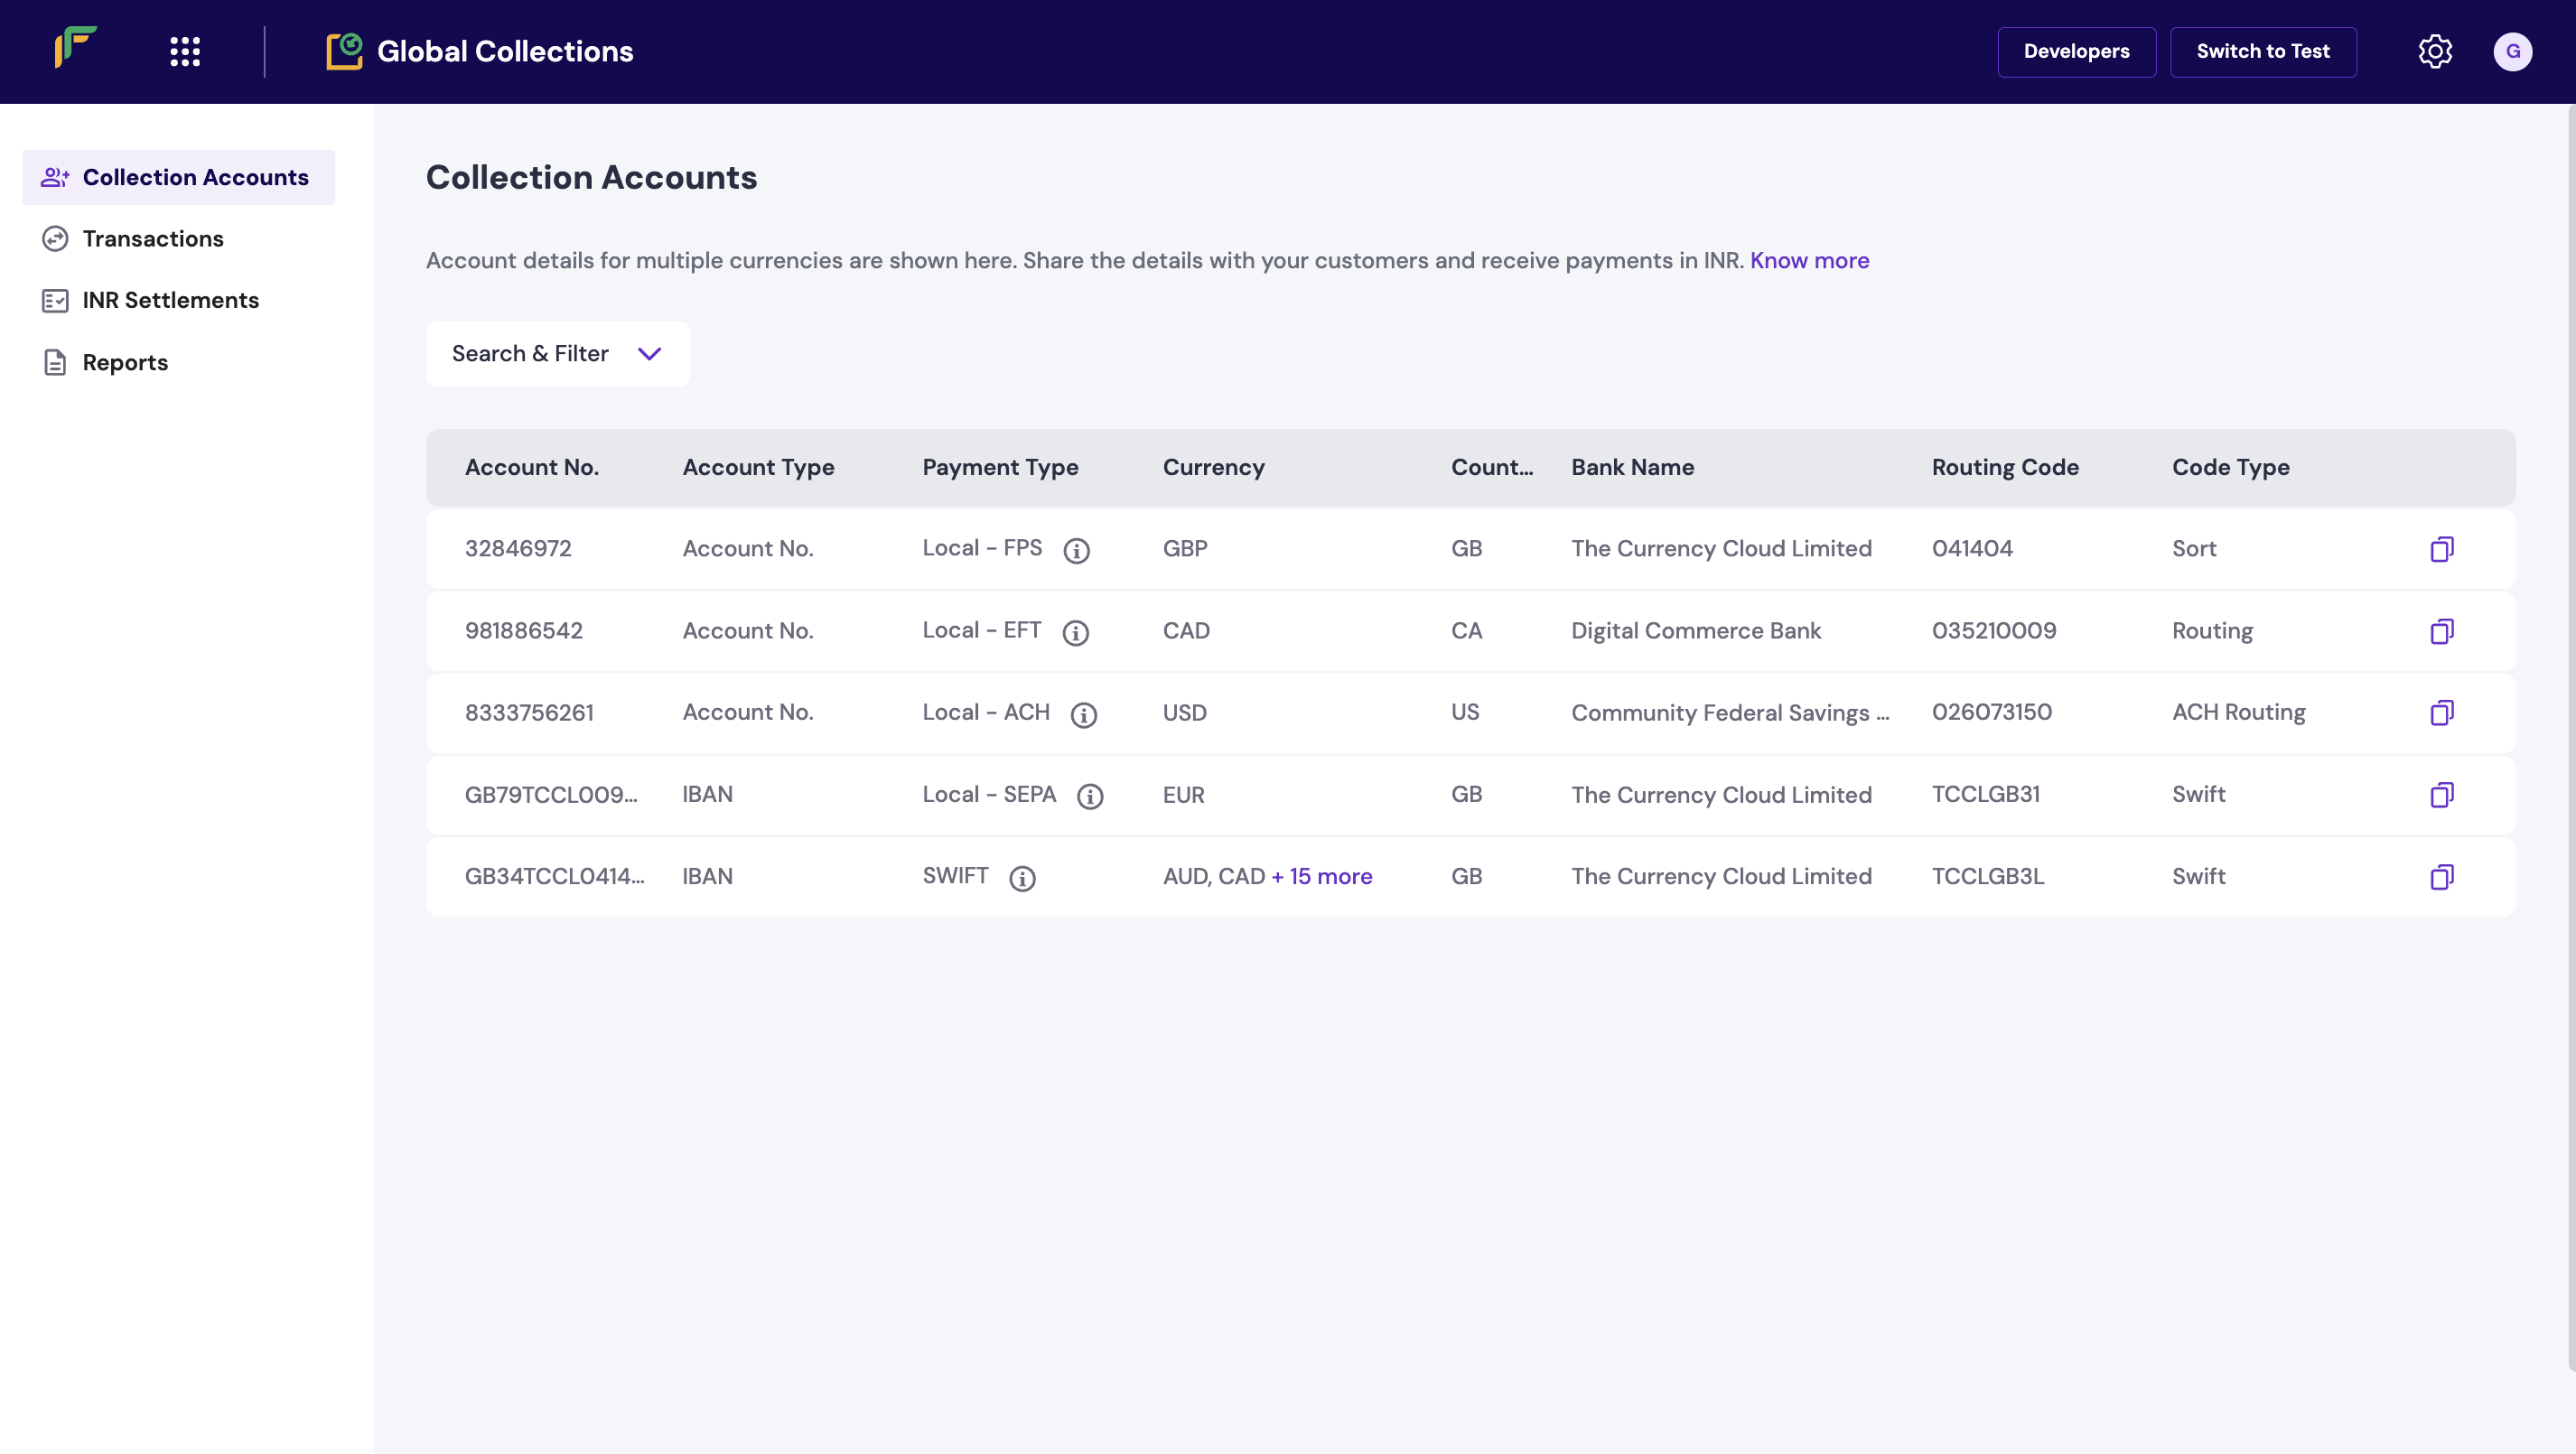The width and height of the screenshot is (2576, 1454).
Task: Open the Reports sidebar item
Action: pos(125,363)
